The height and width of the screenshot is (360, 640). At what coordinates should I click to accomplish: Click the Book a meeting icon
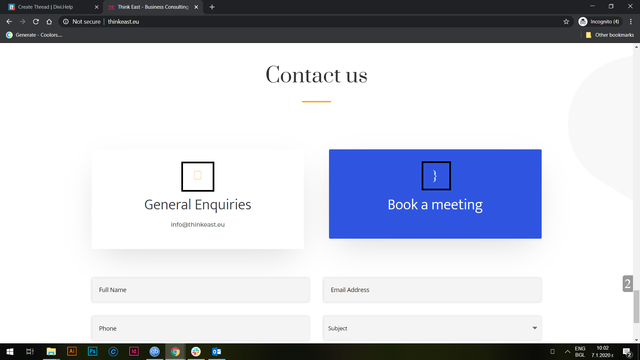pos(436,176)
